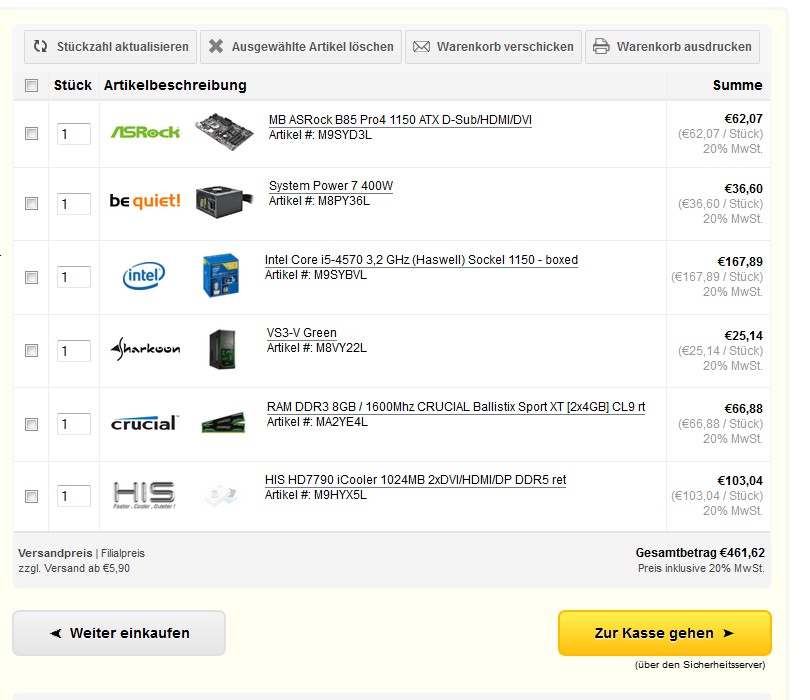This screenshot has height=700, width=810.
Task: Click Warenkorb ausdrucken button
Action: tap(672, 47)
